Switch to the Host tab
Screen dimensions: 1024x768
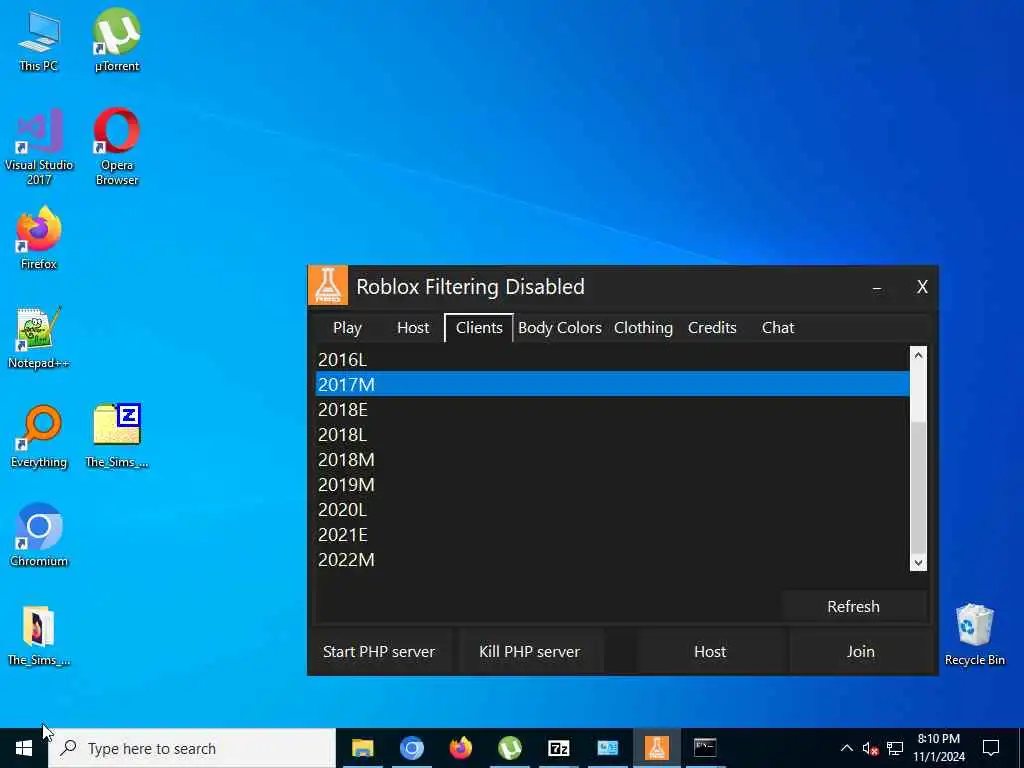pos(413,328)
